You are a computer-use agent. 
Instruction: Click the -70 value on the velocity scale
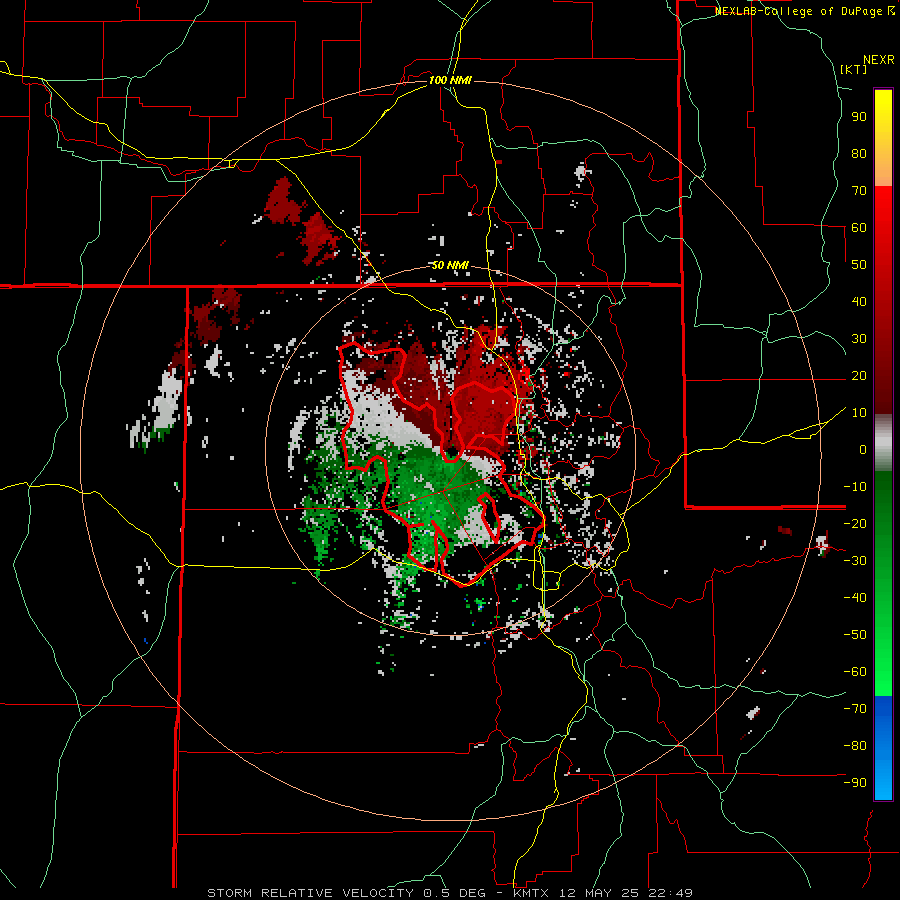point(855,709)
